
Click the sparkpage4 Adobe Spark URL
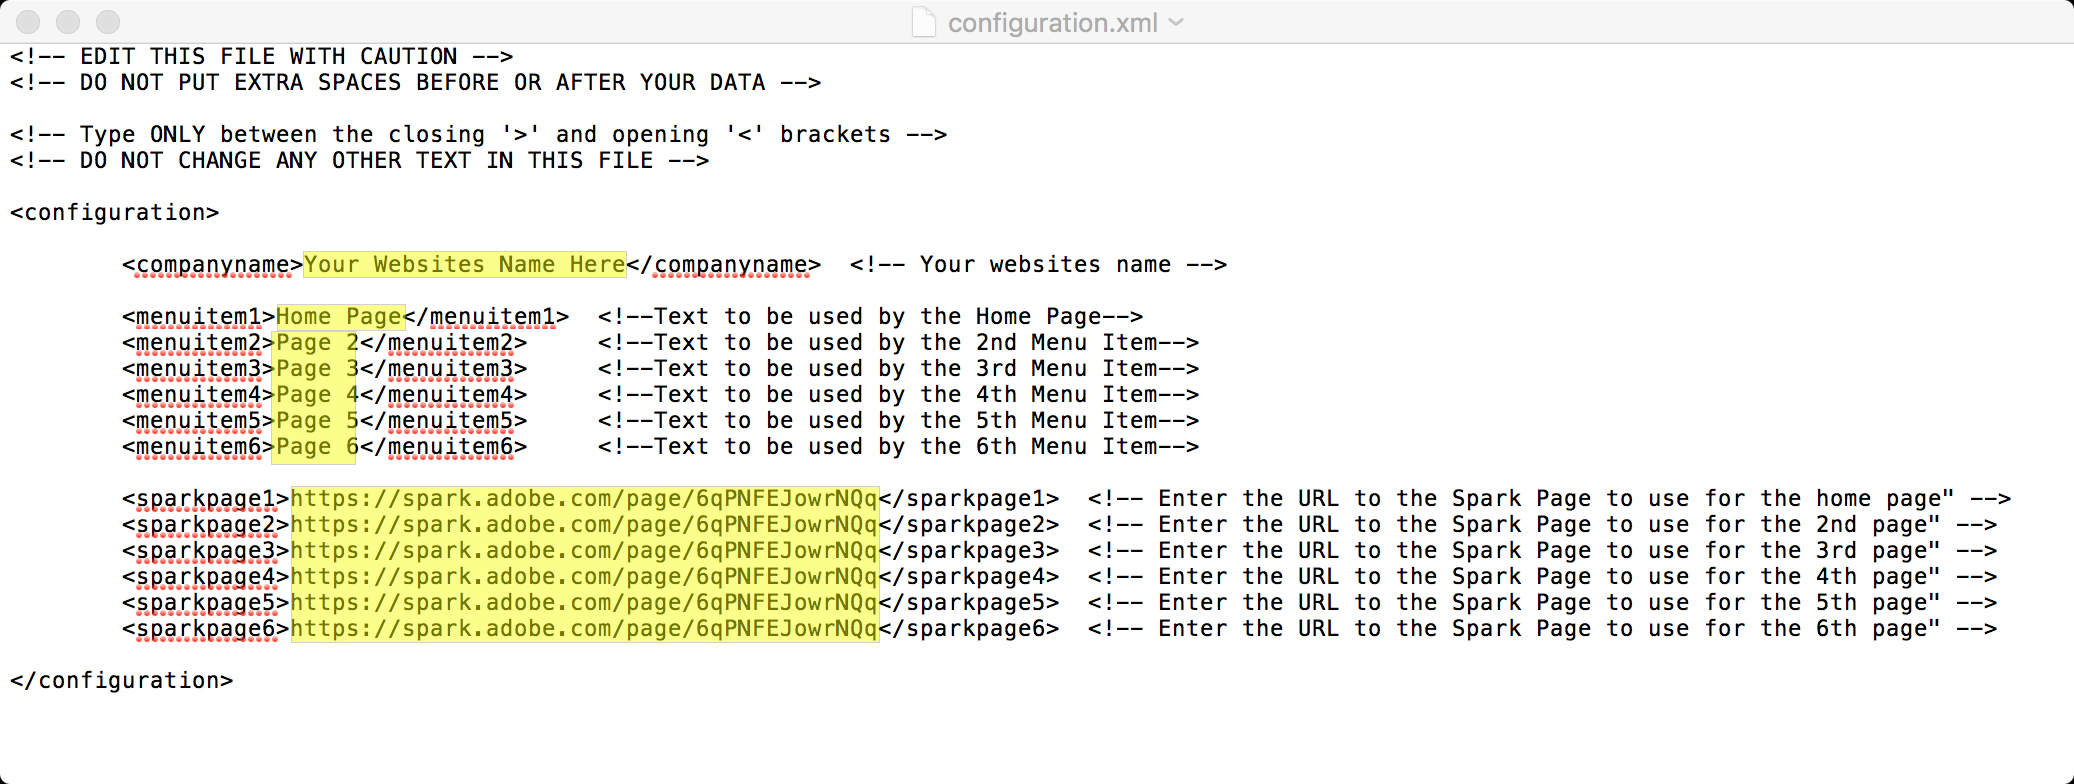coord(584,577)
